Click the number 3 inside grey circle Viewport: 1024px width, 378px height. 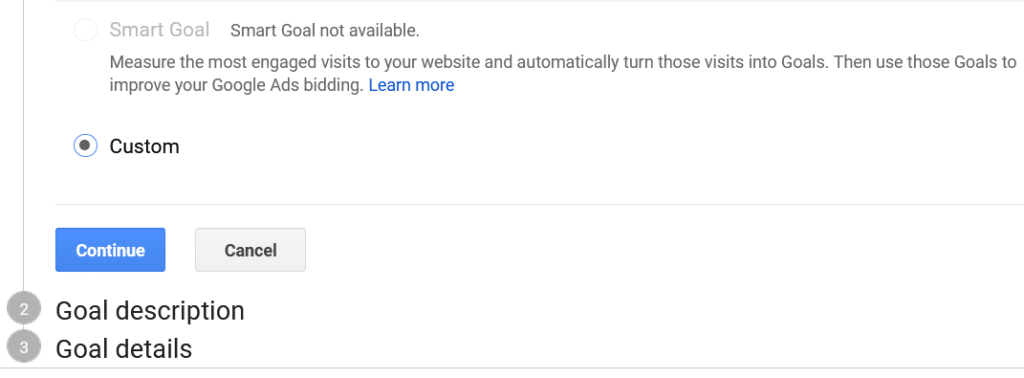[x=24, y=348]
